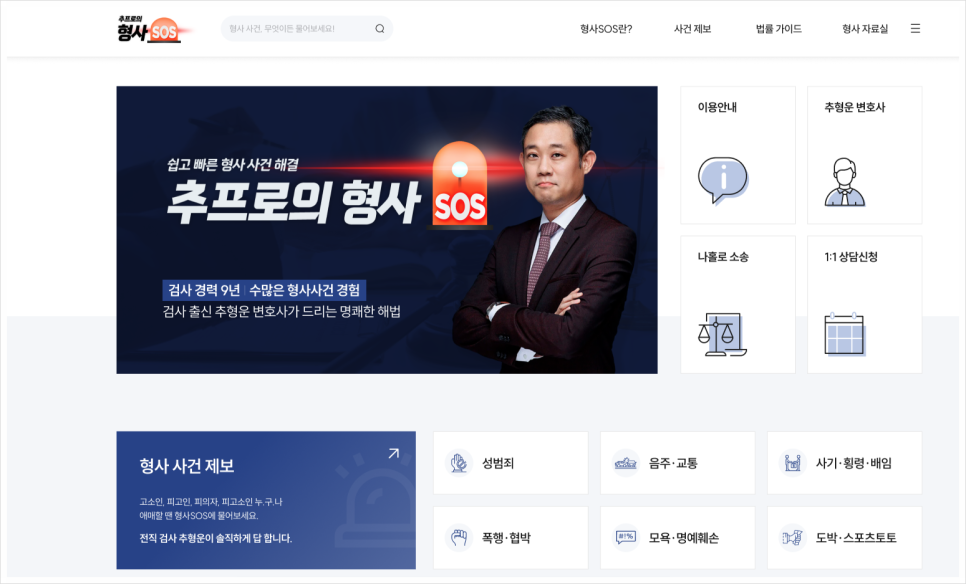
Task: Click the 추형운 변호사 person icon
Action: click(845, 182)
